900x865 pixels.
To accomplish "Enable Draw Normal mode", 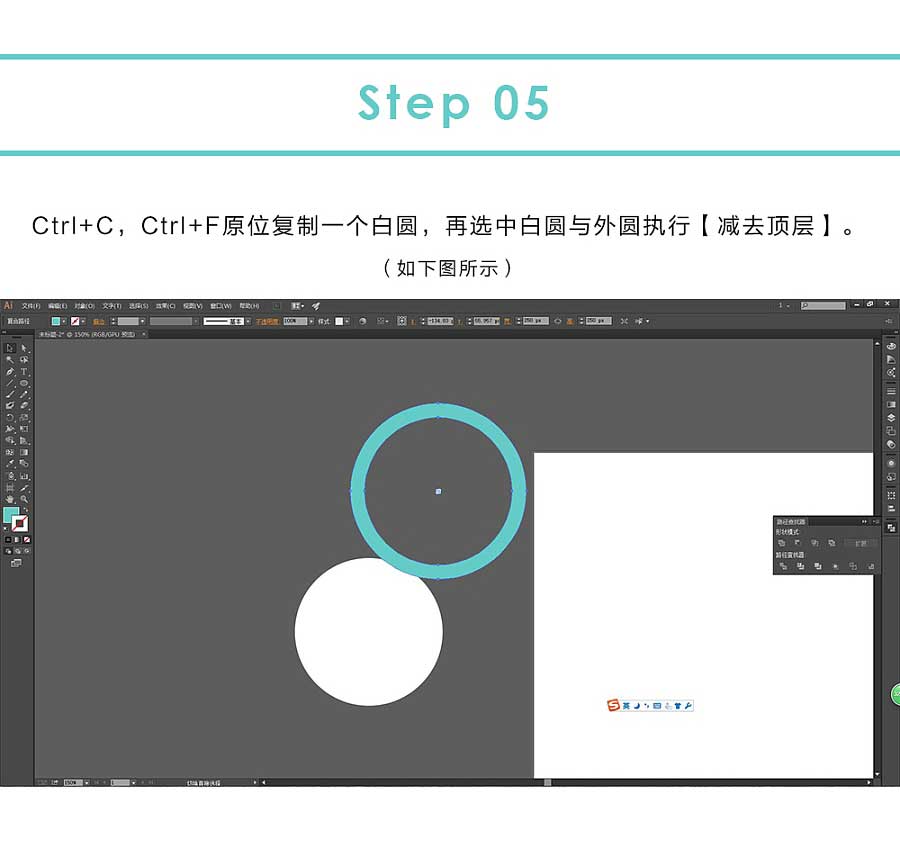I will [7, 551].
